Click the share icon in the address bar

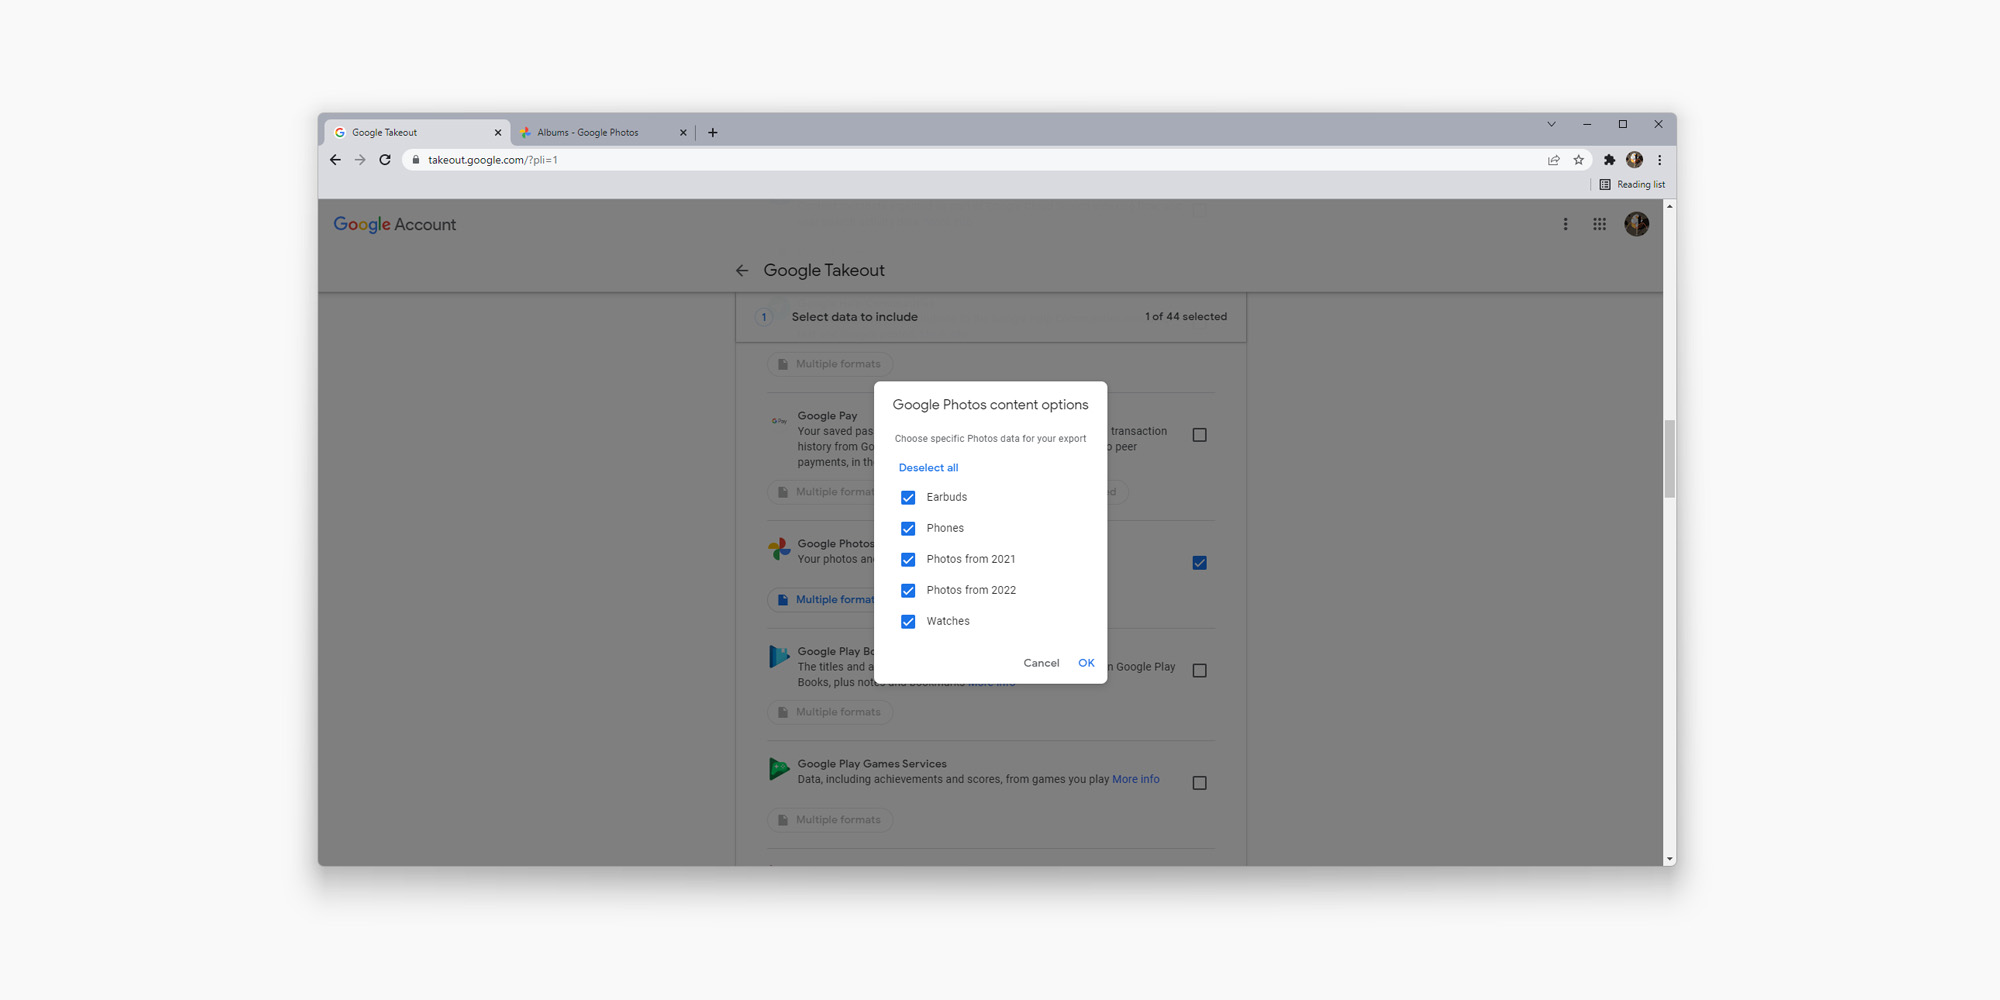pyautogui.click(x=1553, y=159)
